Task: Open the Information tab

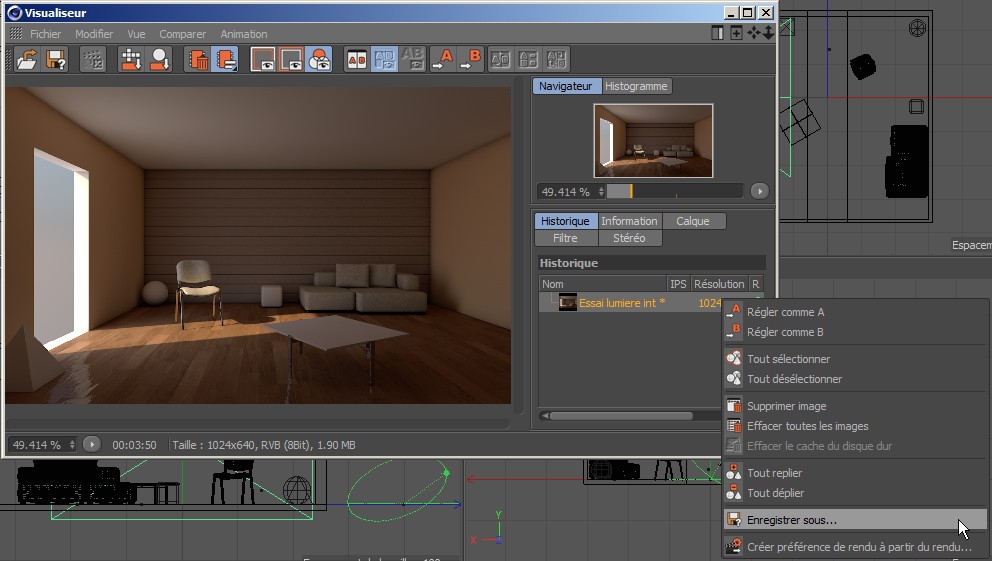Action: click(x=629, y=221)
